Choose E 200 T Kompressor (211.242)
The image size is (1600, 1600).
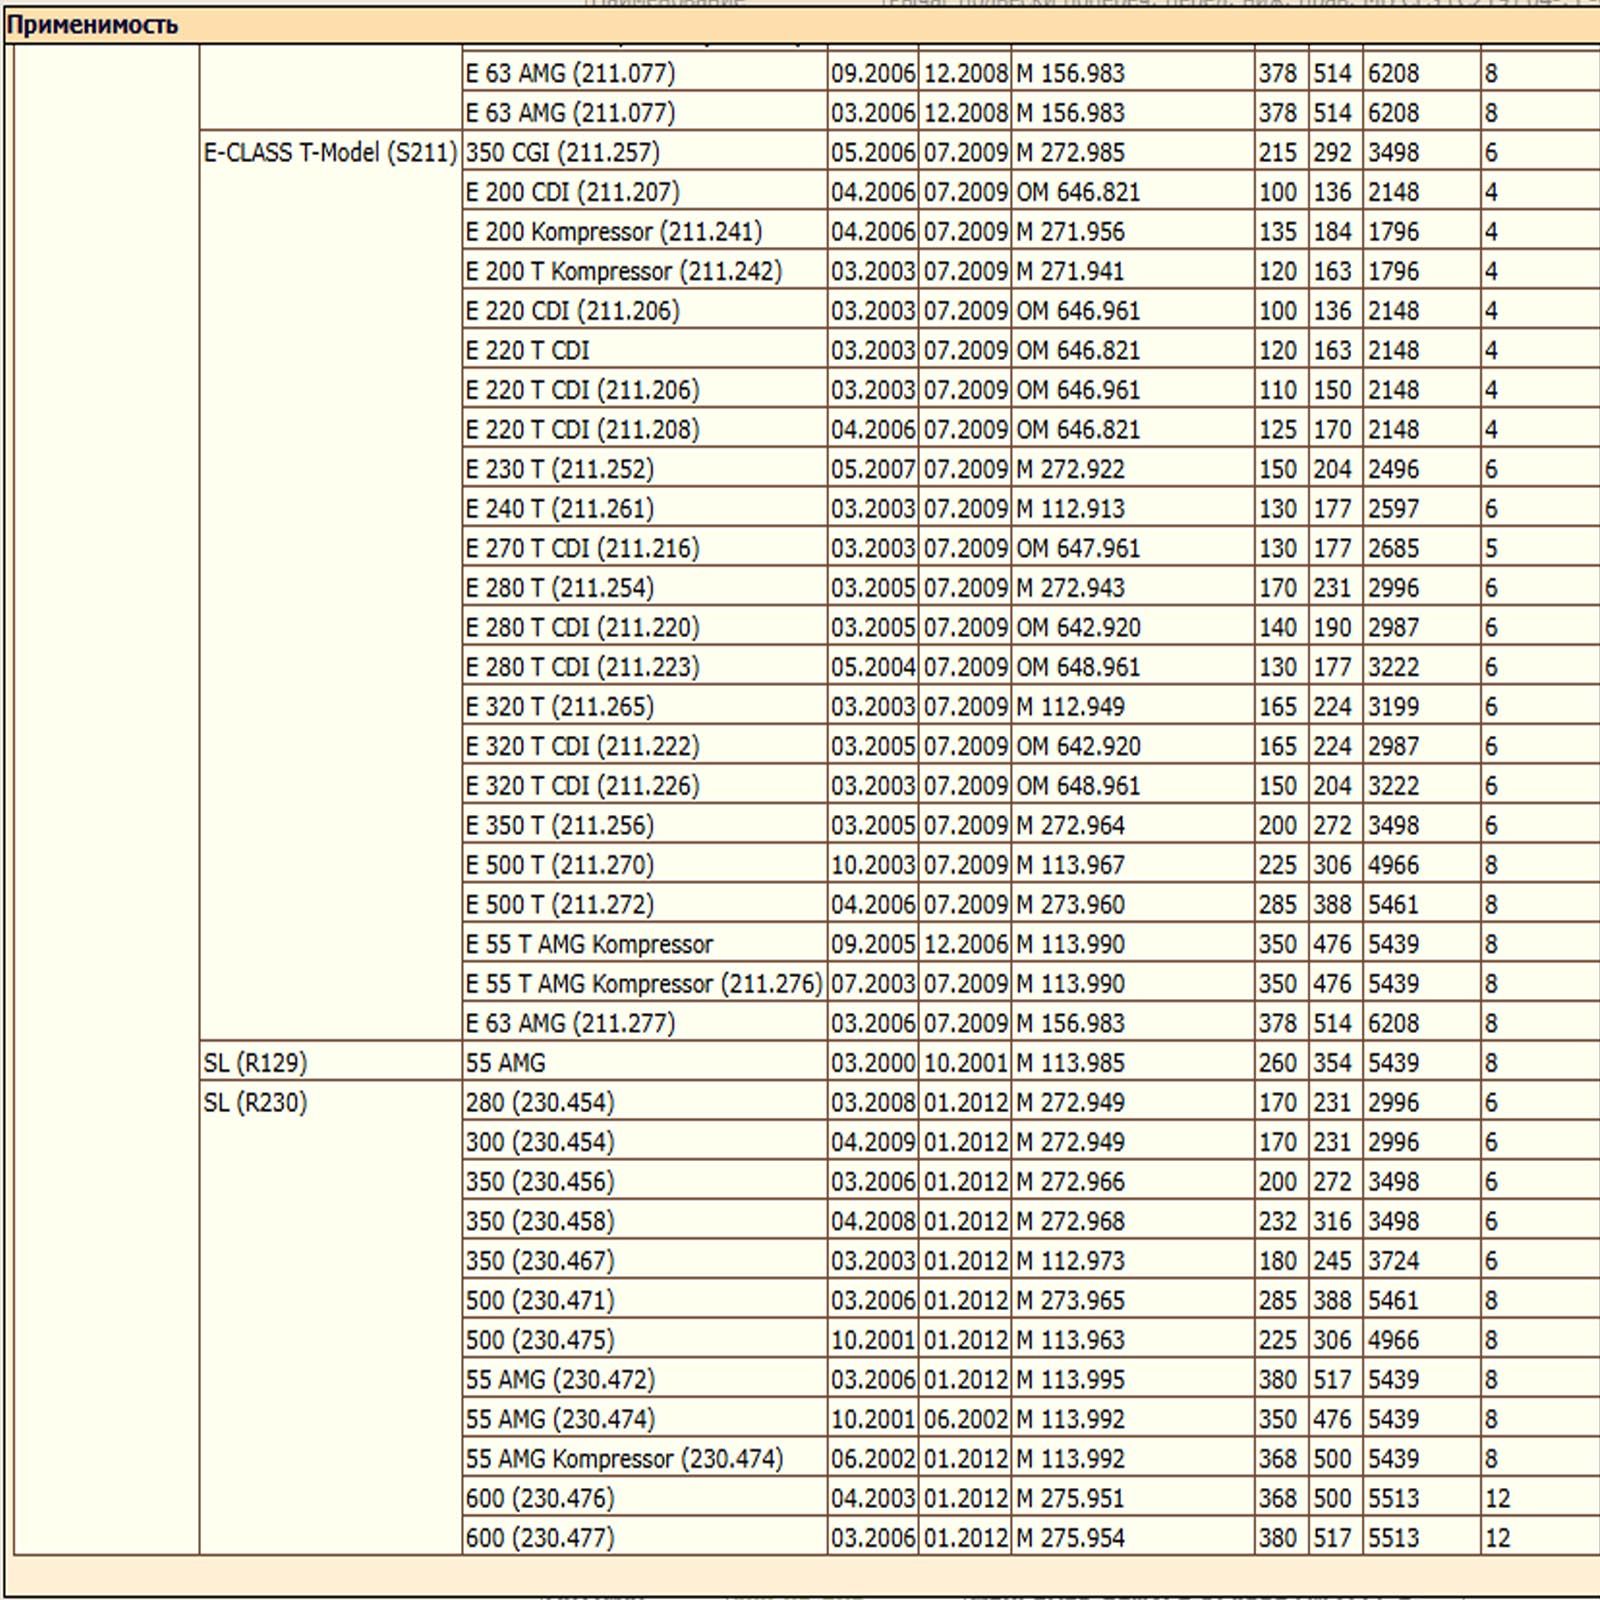[x=623, y=272]
